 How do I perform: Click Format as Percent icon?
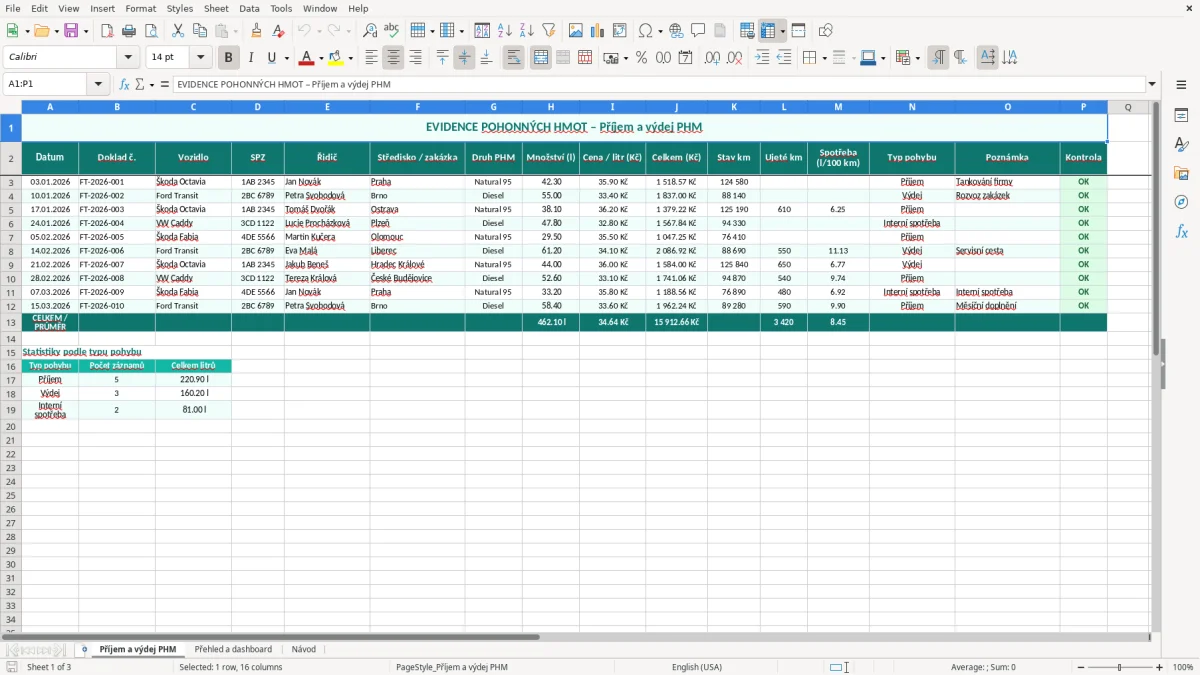click(x=642, y=58)
